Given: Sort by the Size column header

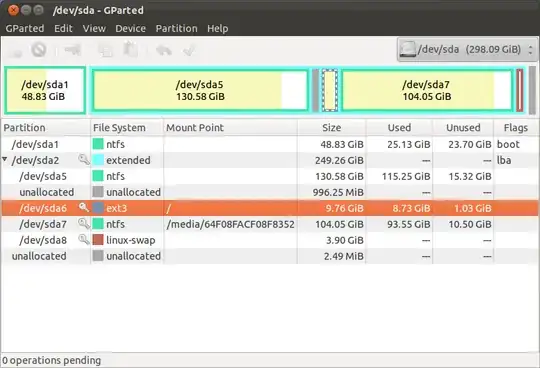Looking at the screenshot, I should coord(332,128).
